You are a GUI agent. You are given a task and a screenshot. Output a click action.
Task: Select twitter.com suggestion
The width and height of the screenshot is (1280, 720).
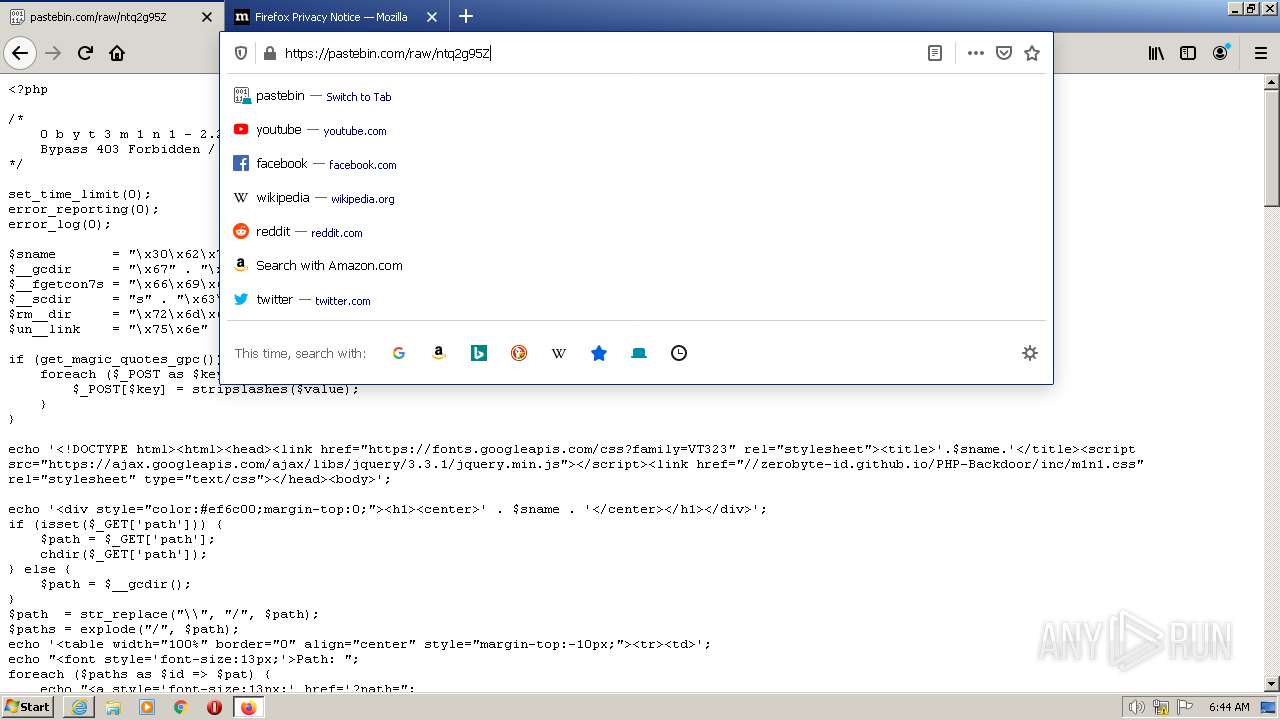[x=636, y=300]
